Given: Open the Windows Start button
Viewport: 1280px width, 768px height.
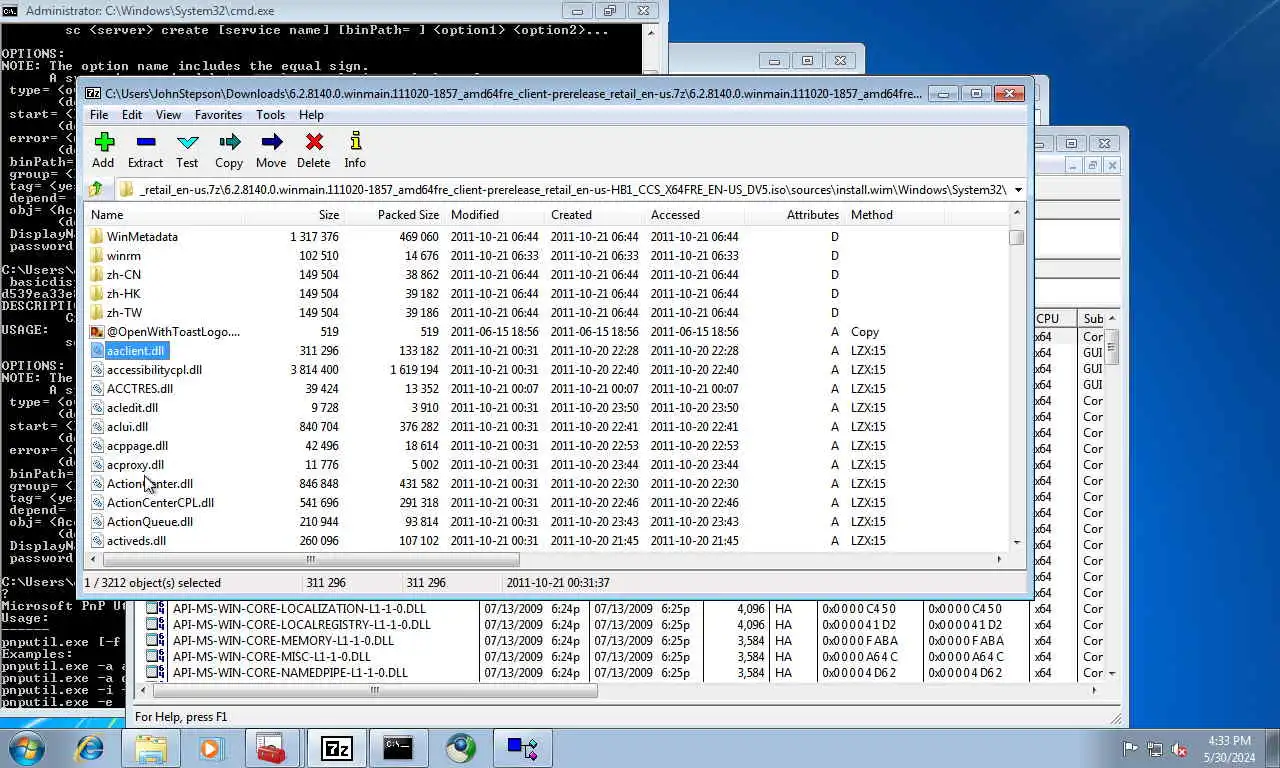Looking at the screenshot, I should pyautogui.click(x=27, y=747).
